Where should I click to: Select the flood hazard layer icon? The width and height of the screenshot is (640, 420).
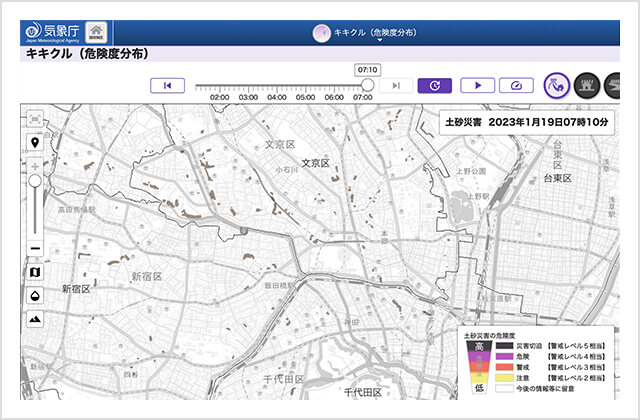(612, 86)
